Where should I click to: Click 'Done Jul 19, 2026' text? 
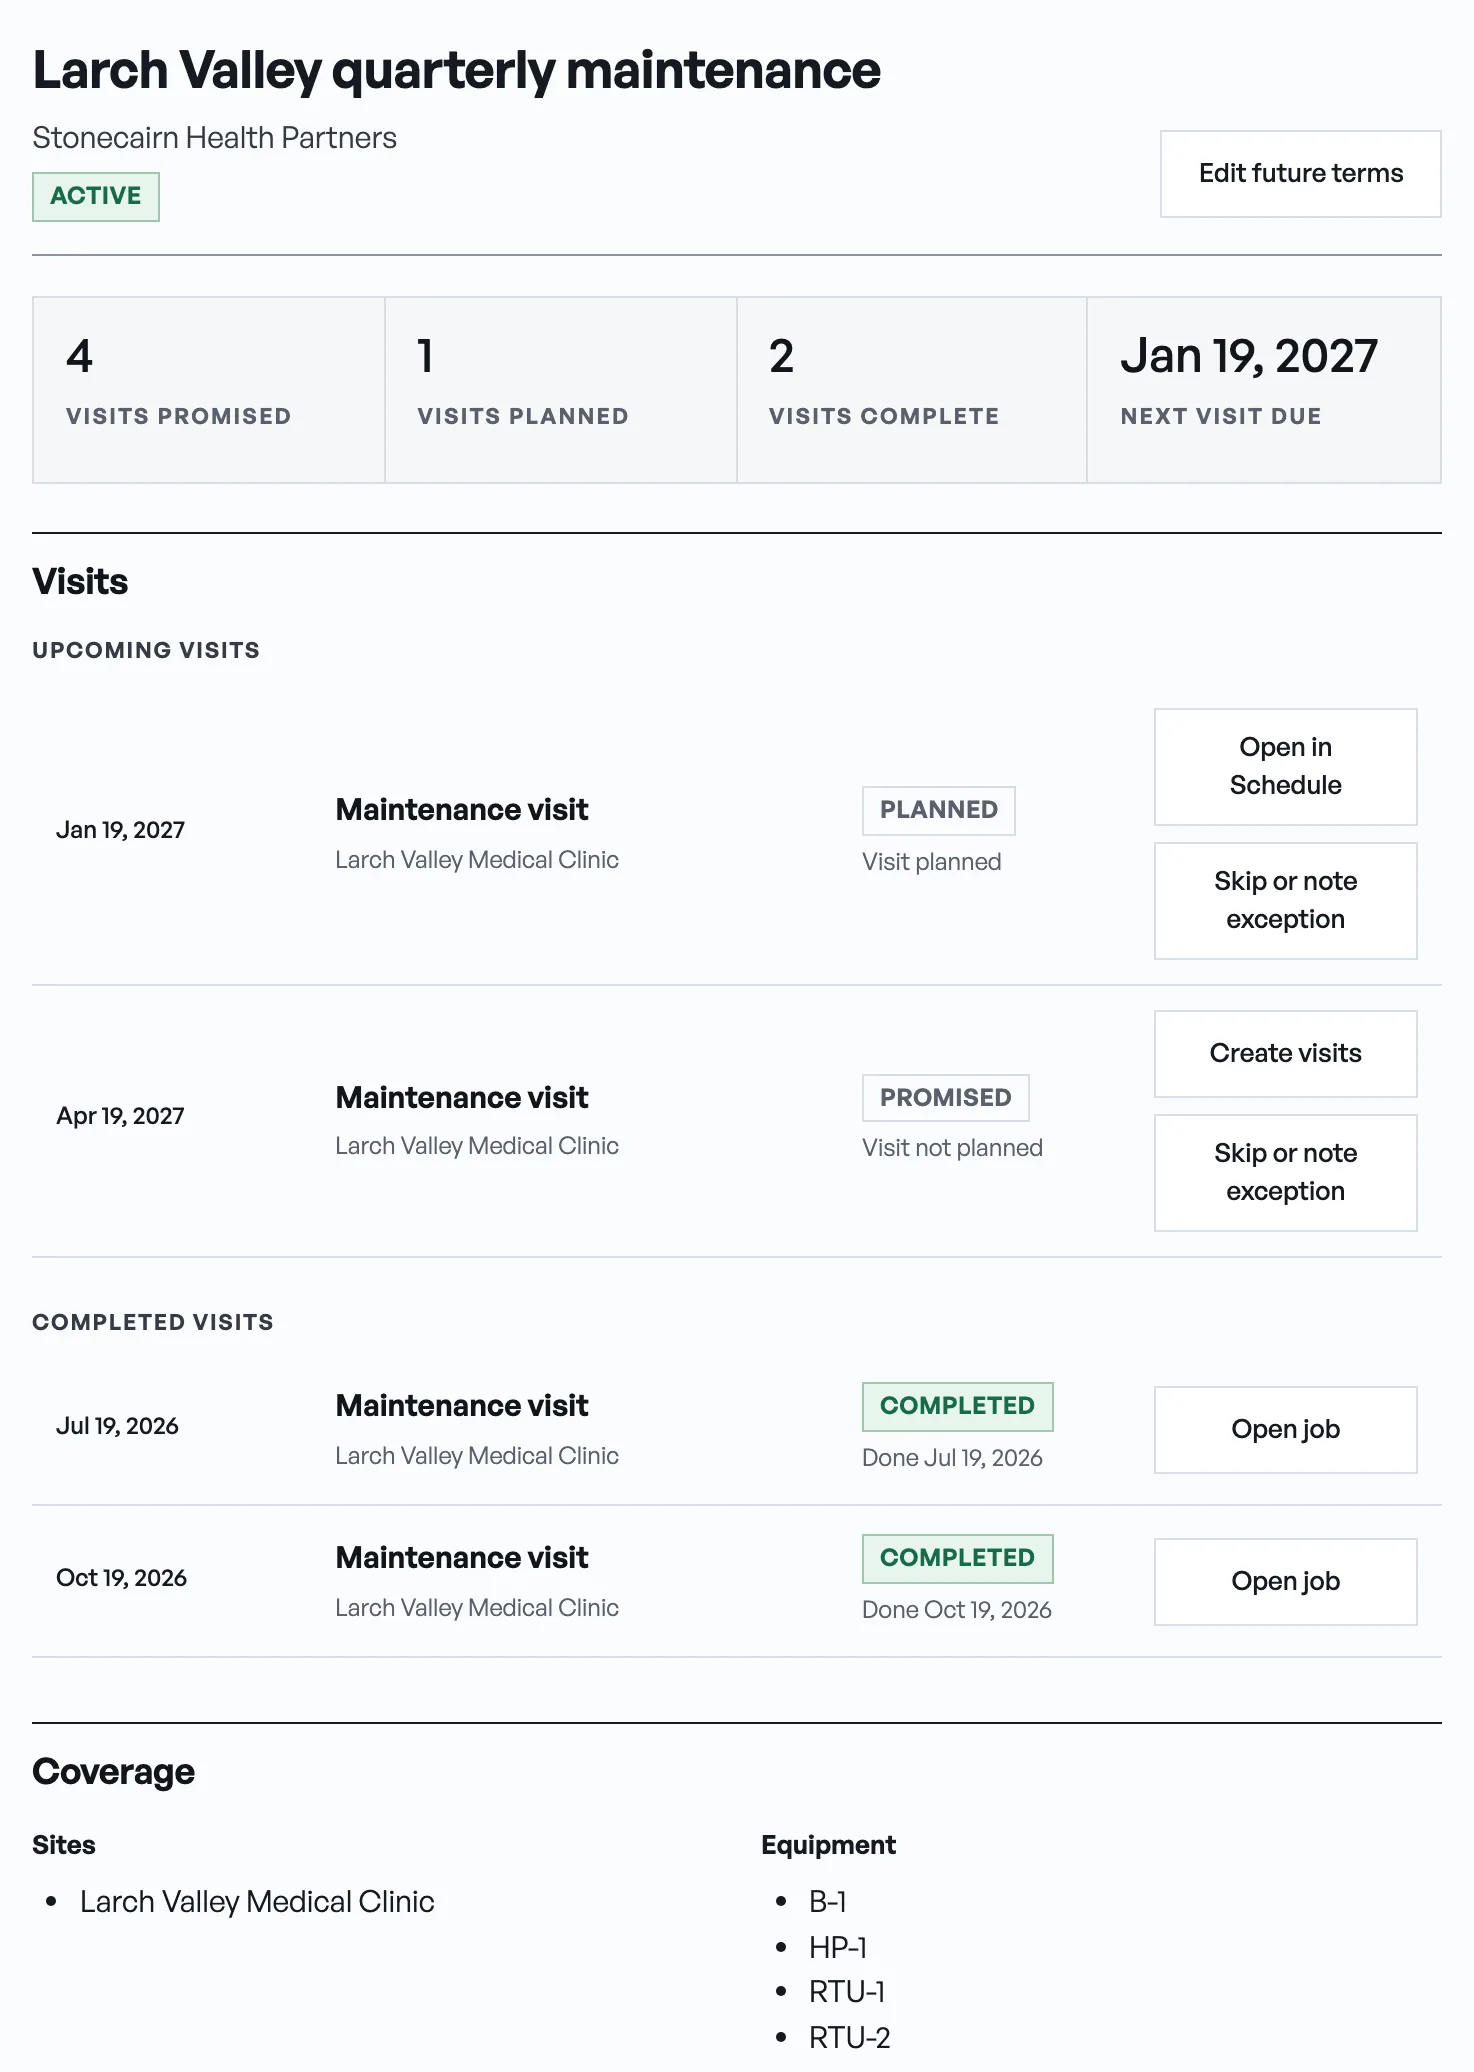953,1458
